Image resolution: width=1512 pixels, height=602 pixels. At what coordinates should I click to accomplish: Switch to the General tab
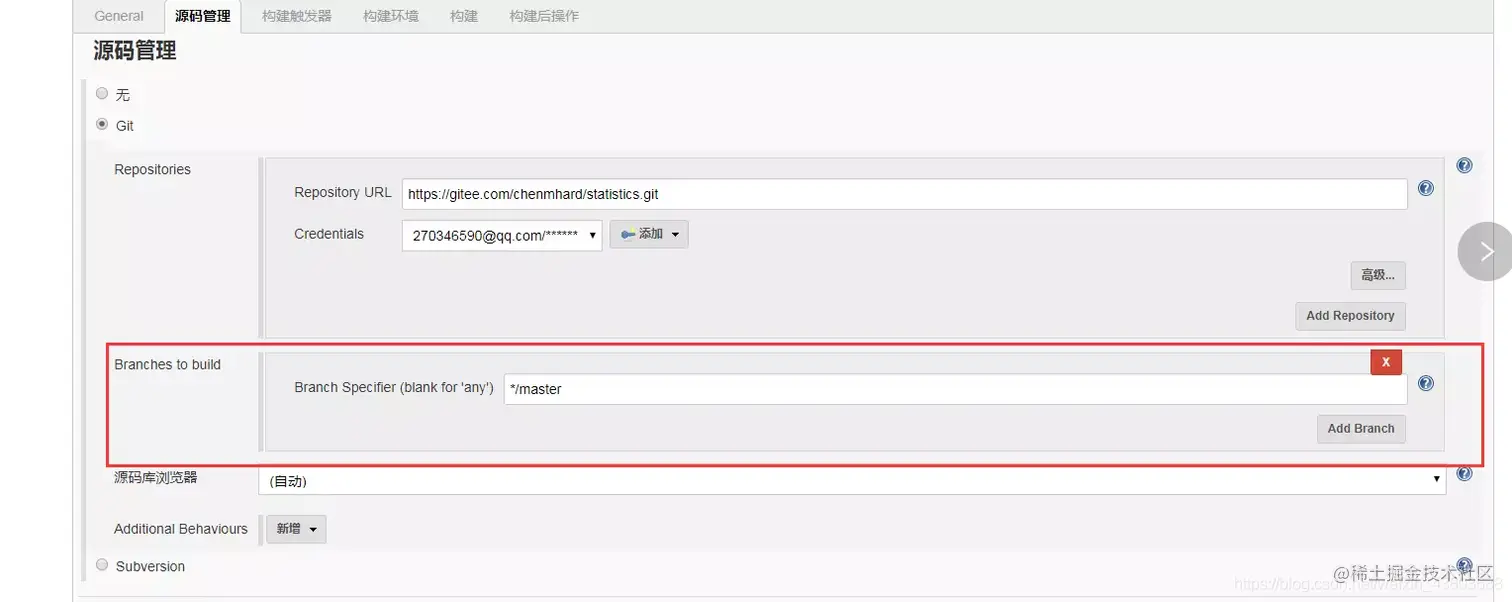pyautogui.click(x=119, y=16)
